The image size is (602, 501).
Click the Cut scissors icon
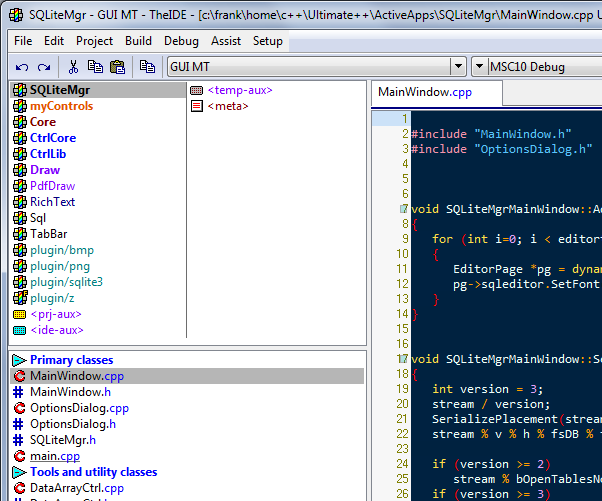(73, 67)
